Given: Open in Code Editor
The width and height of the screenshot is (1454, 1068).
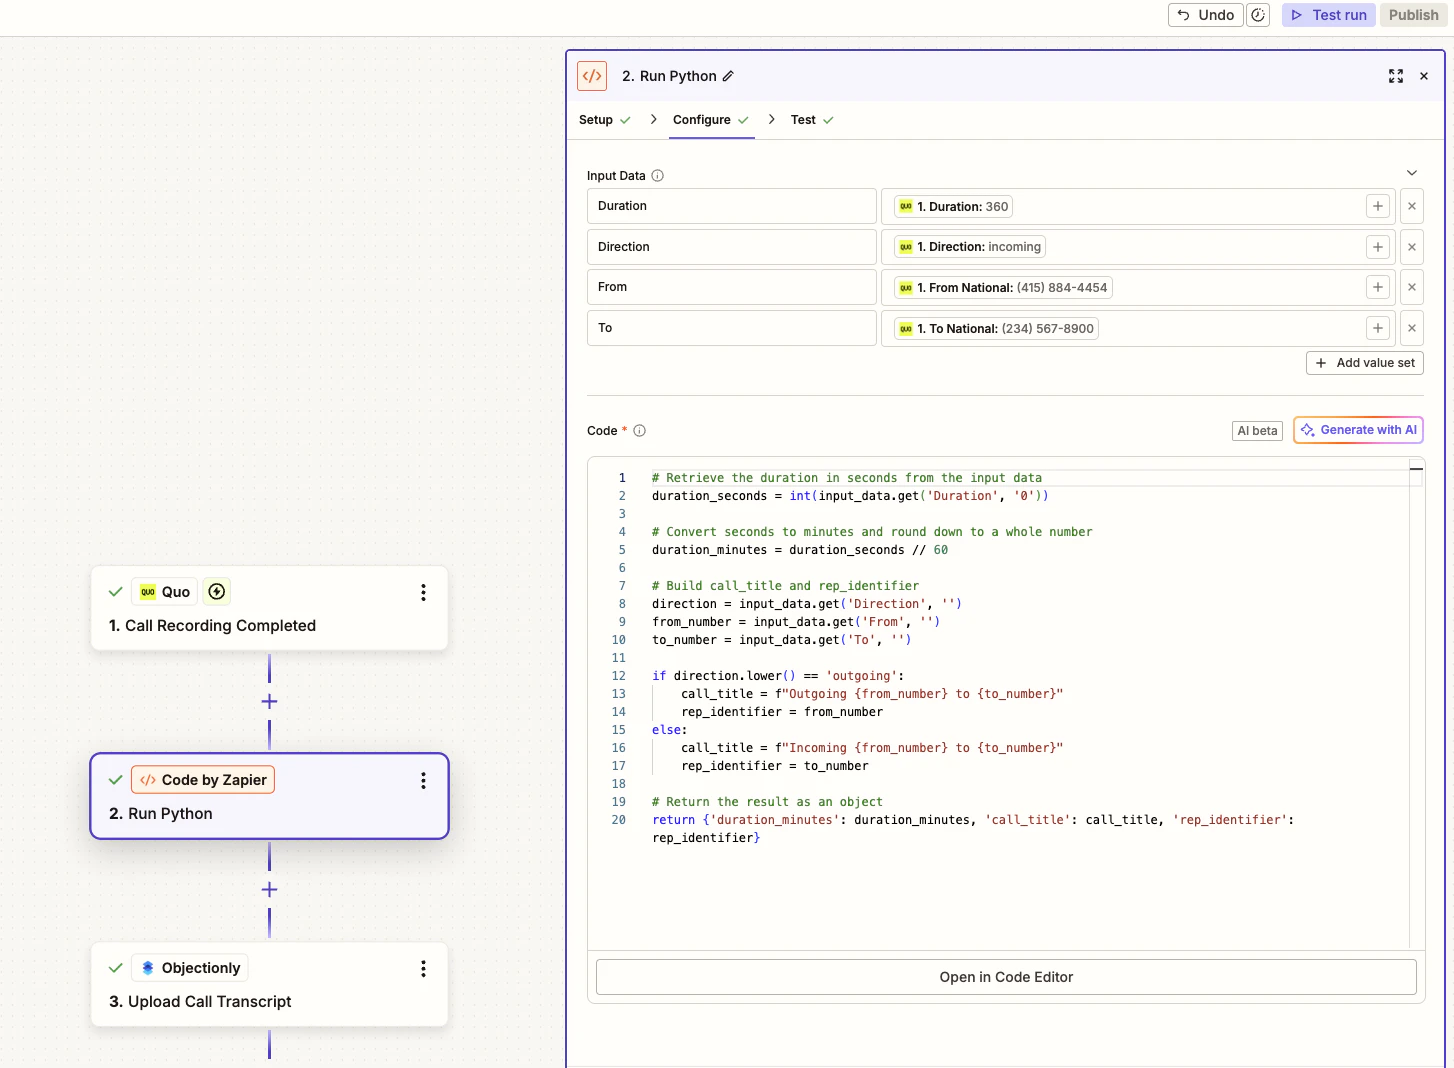Looking at the screenshot, I should [x=1005, y=977].
